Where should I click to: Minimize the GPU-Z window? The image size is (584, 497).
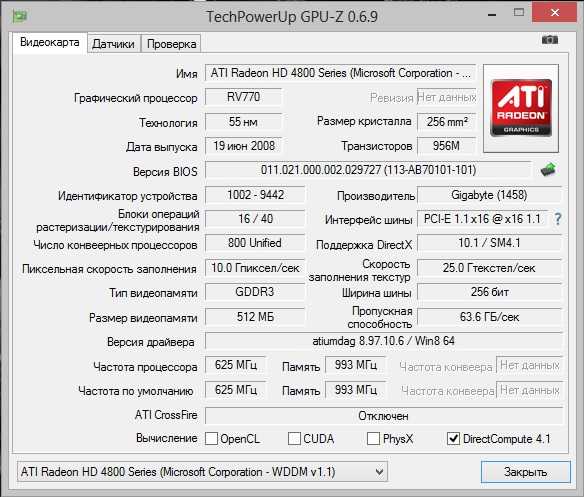point(492,15)
